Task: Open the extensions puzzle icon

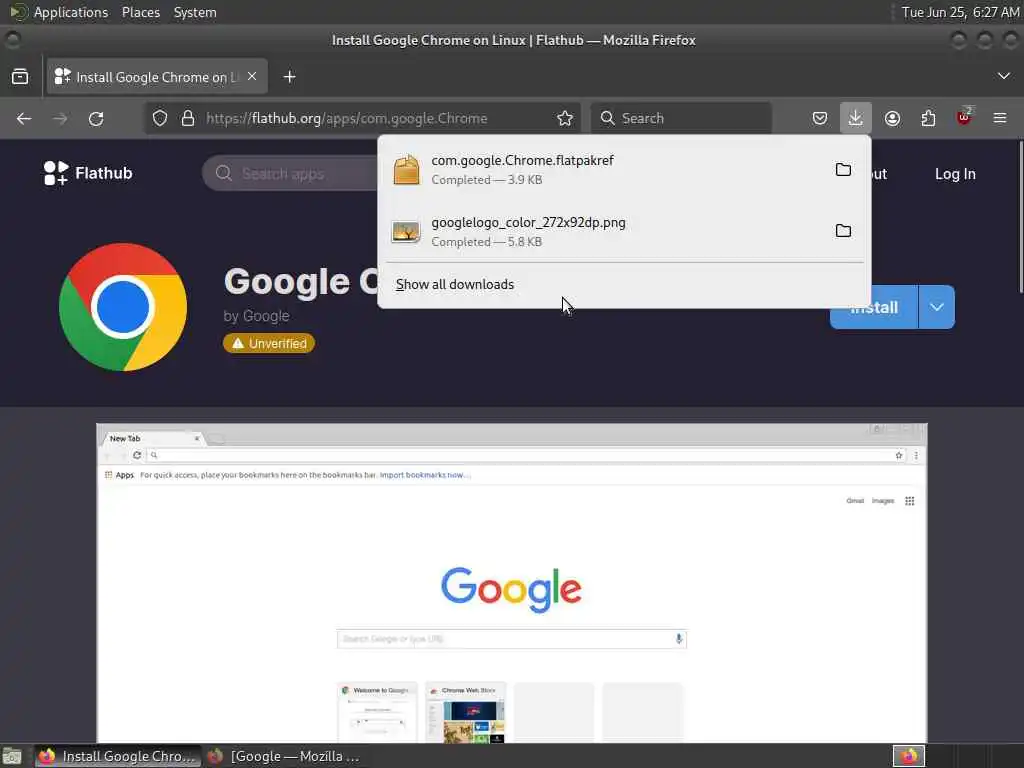Action: pos(928,118)
